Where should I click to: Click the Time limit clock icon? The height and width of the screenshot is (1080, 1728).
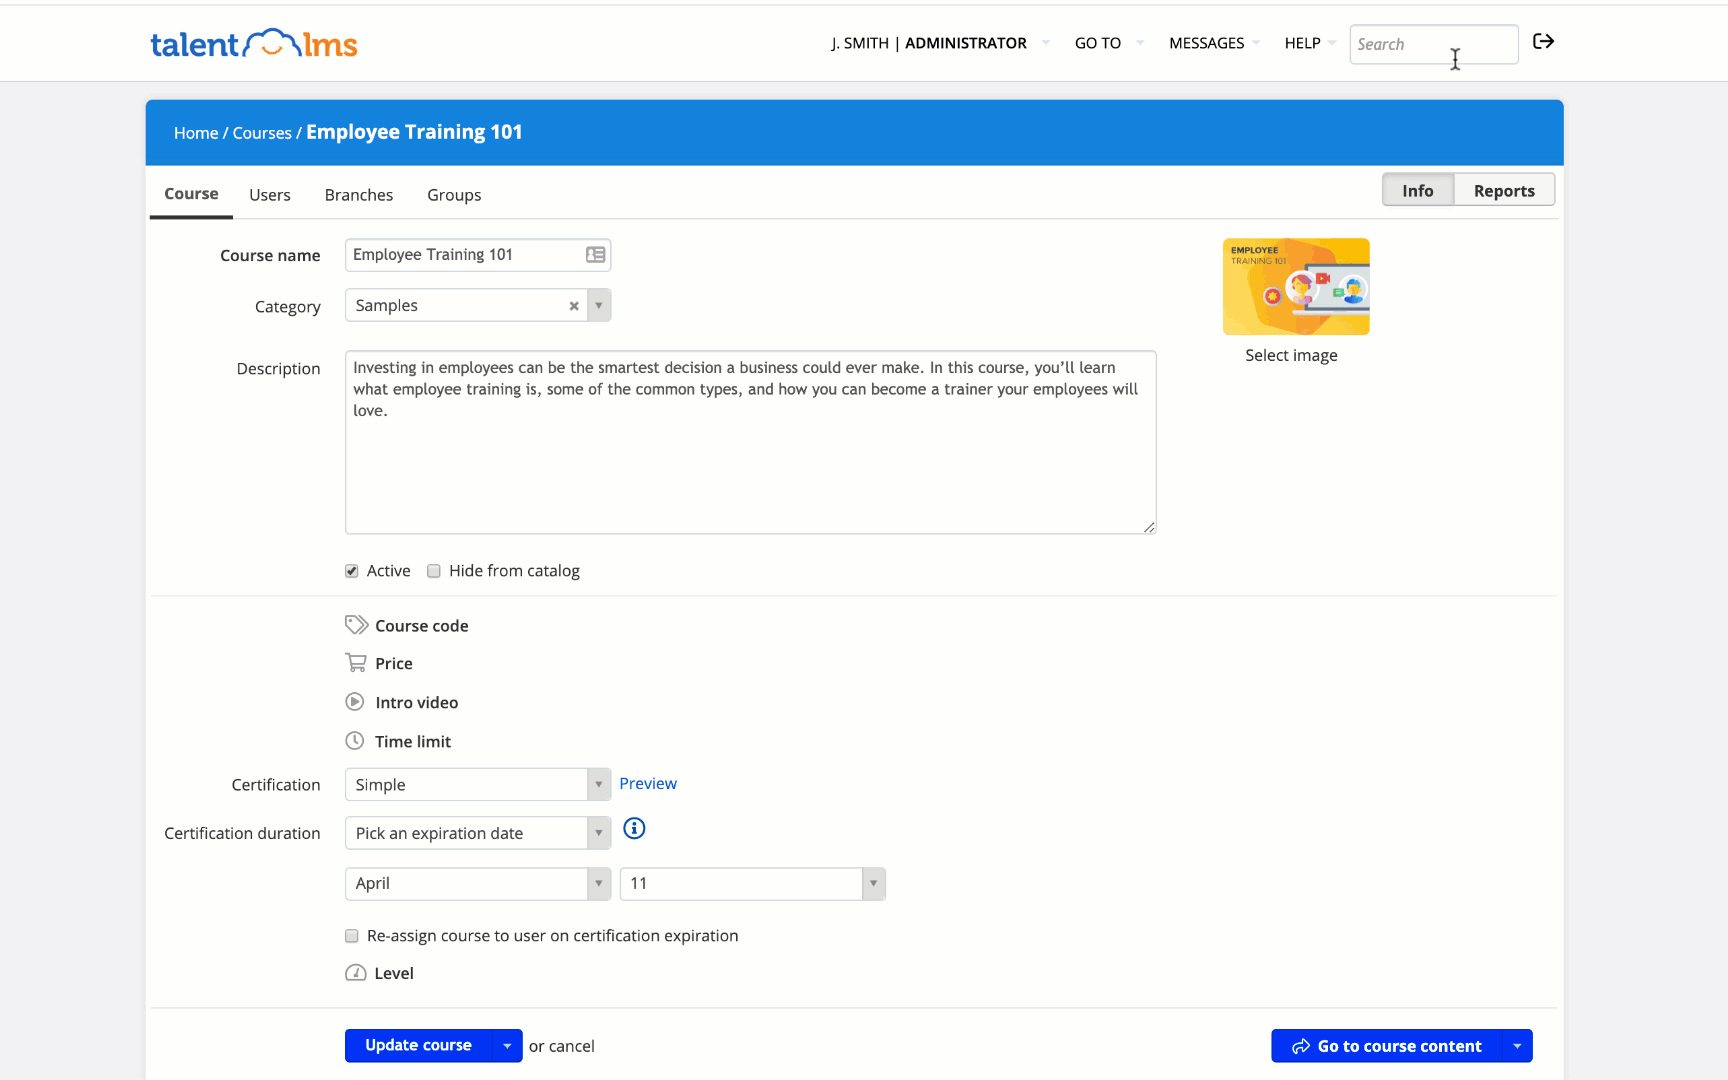355,741
